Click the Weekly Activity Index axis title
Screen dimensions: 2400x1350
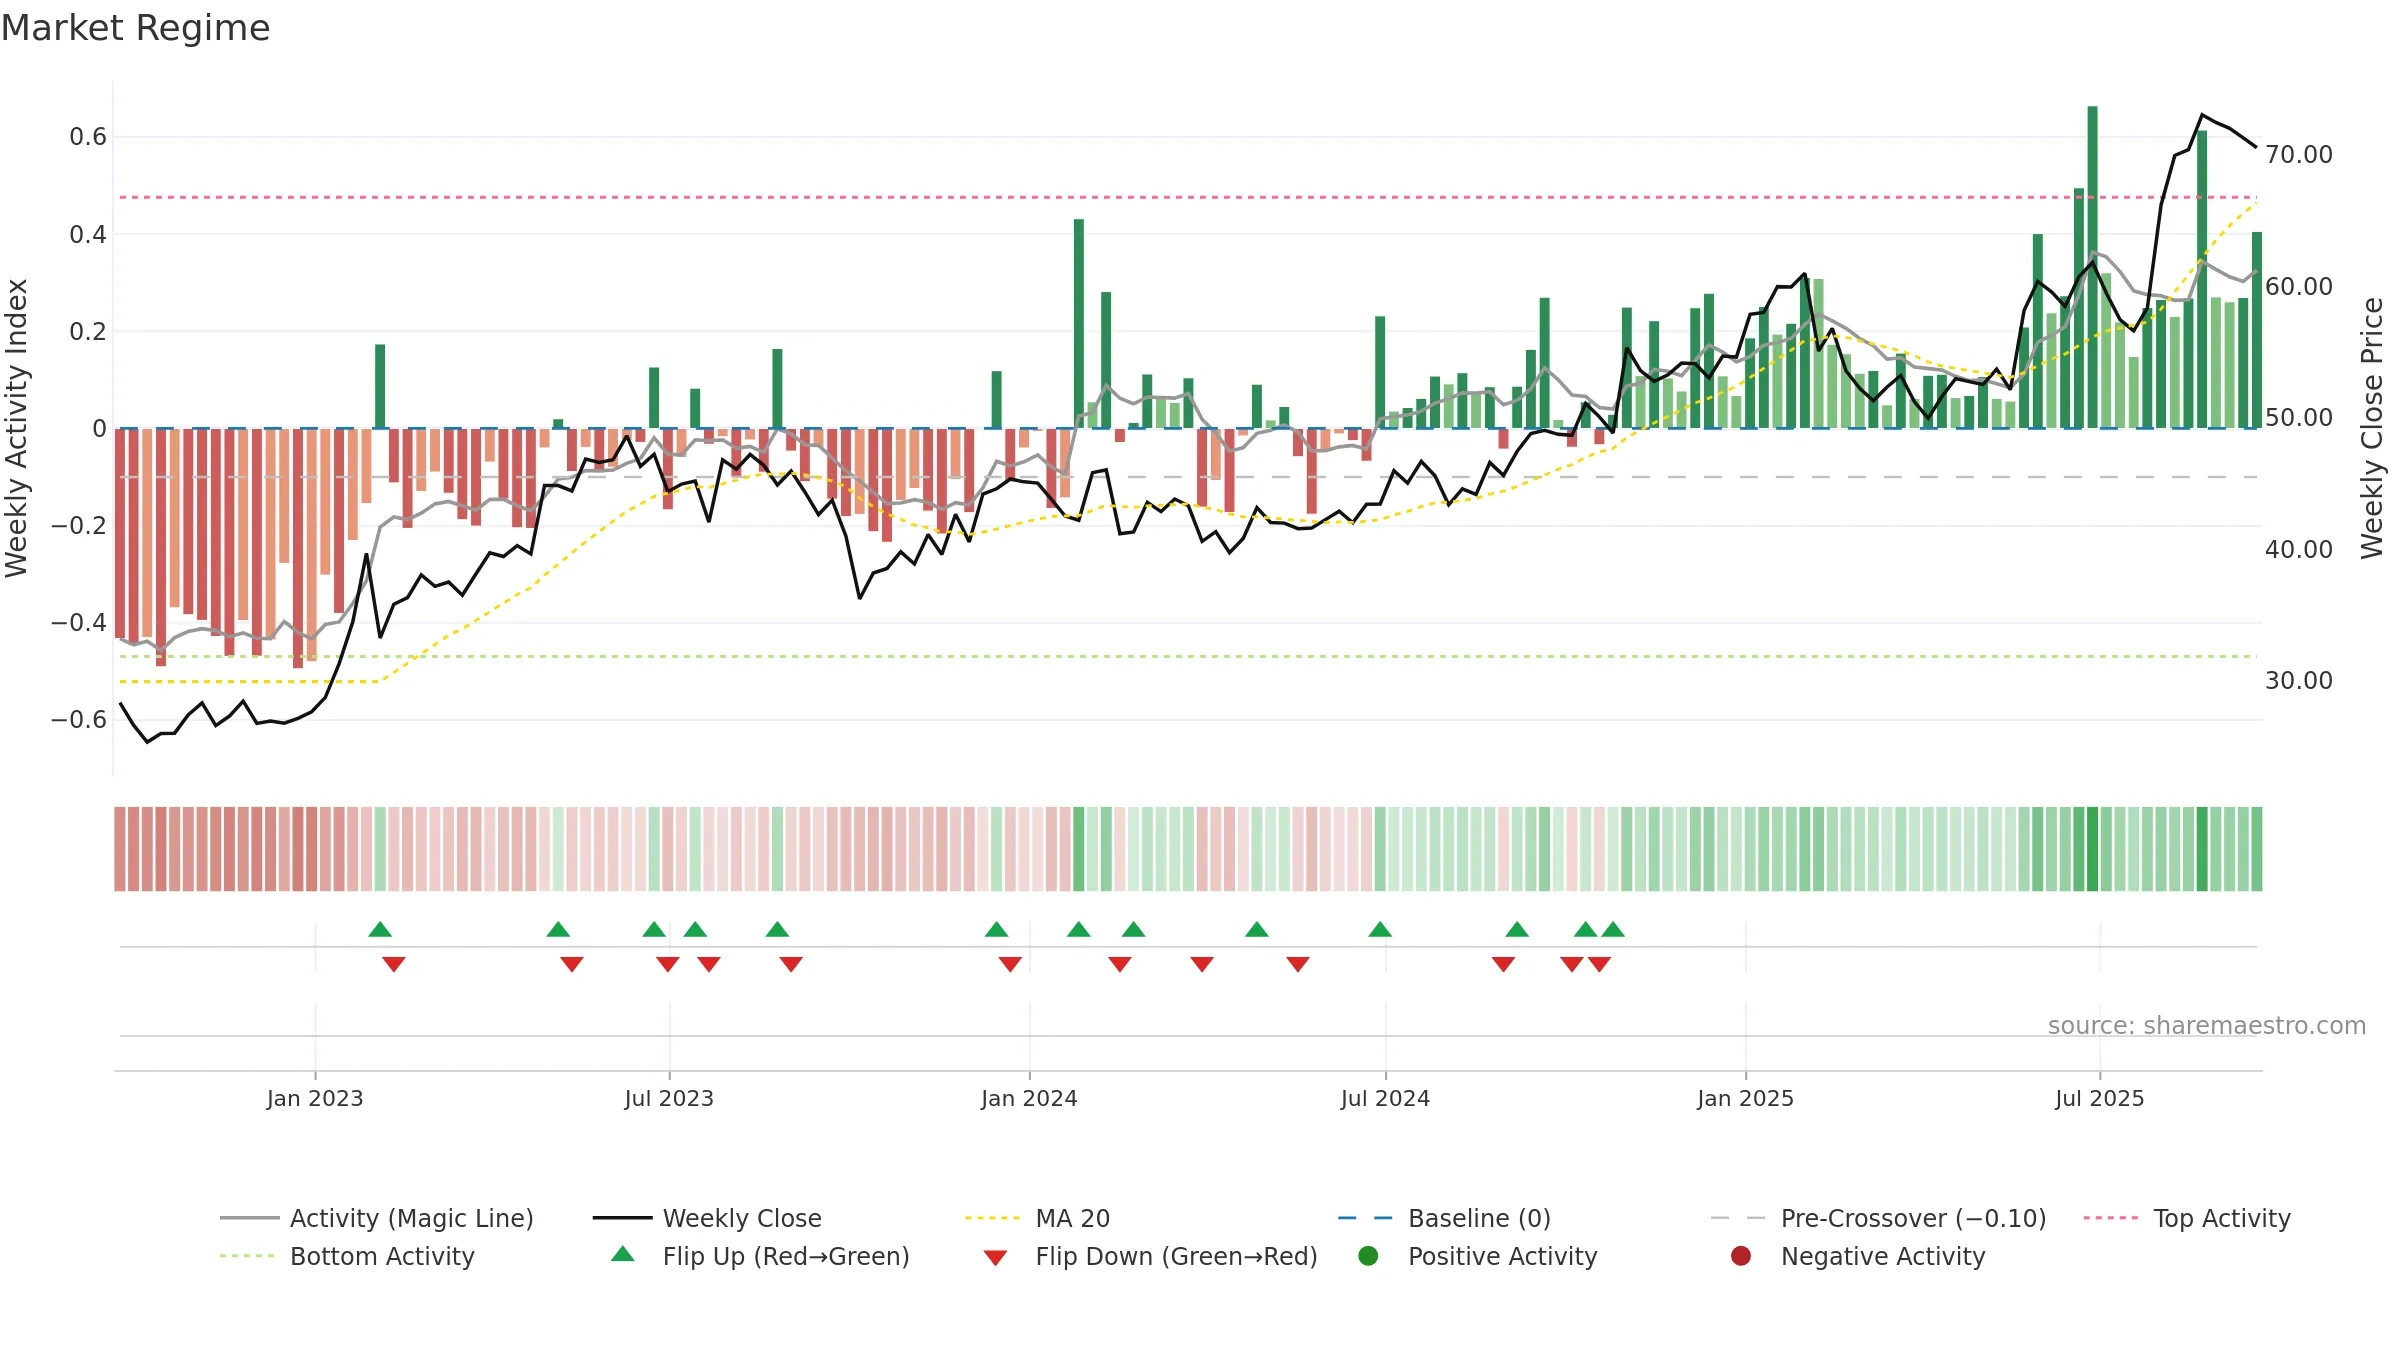point(17,428)
